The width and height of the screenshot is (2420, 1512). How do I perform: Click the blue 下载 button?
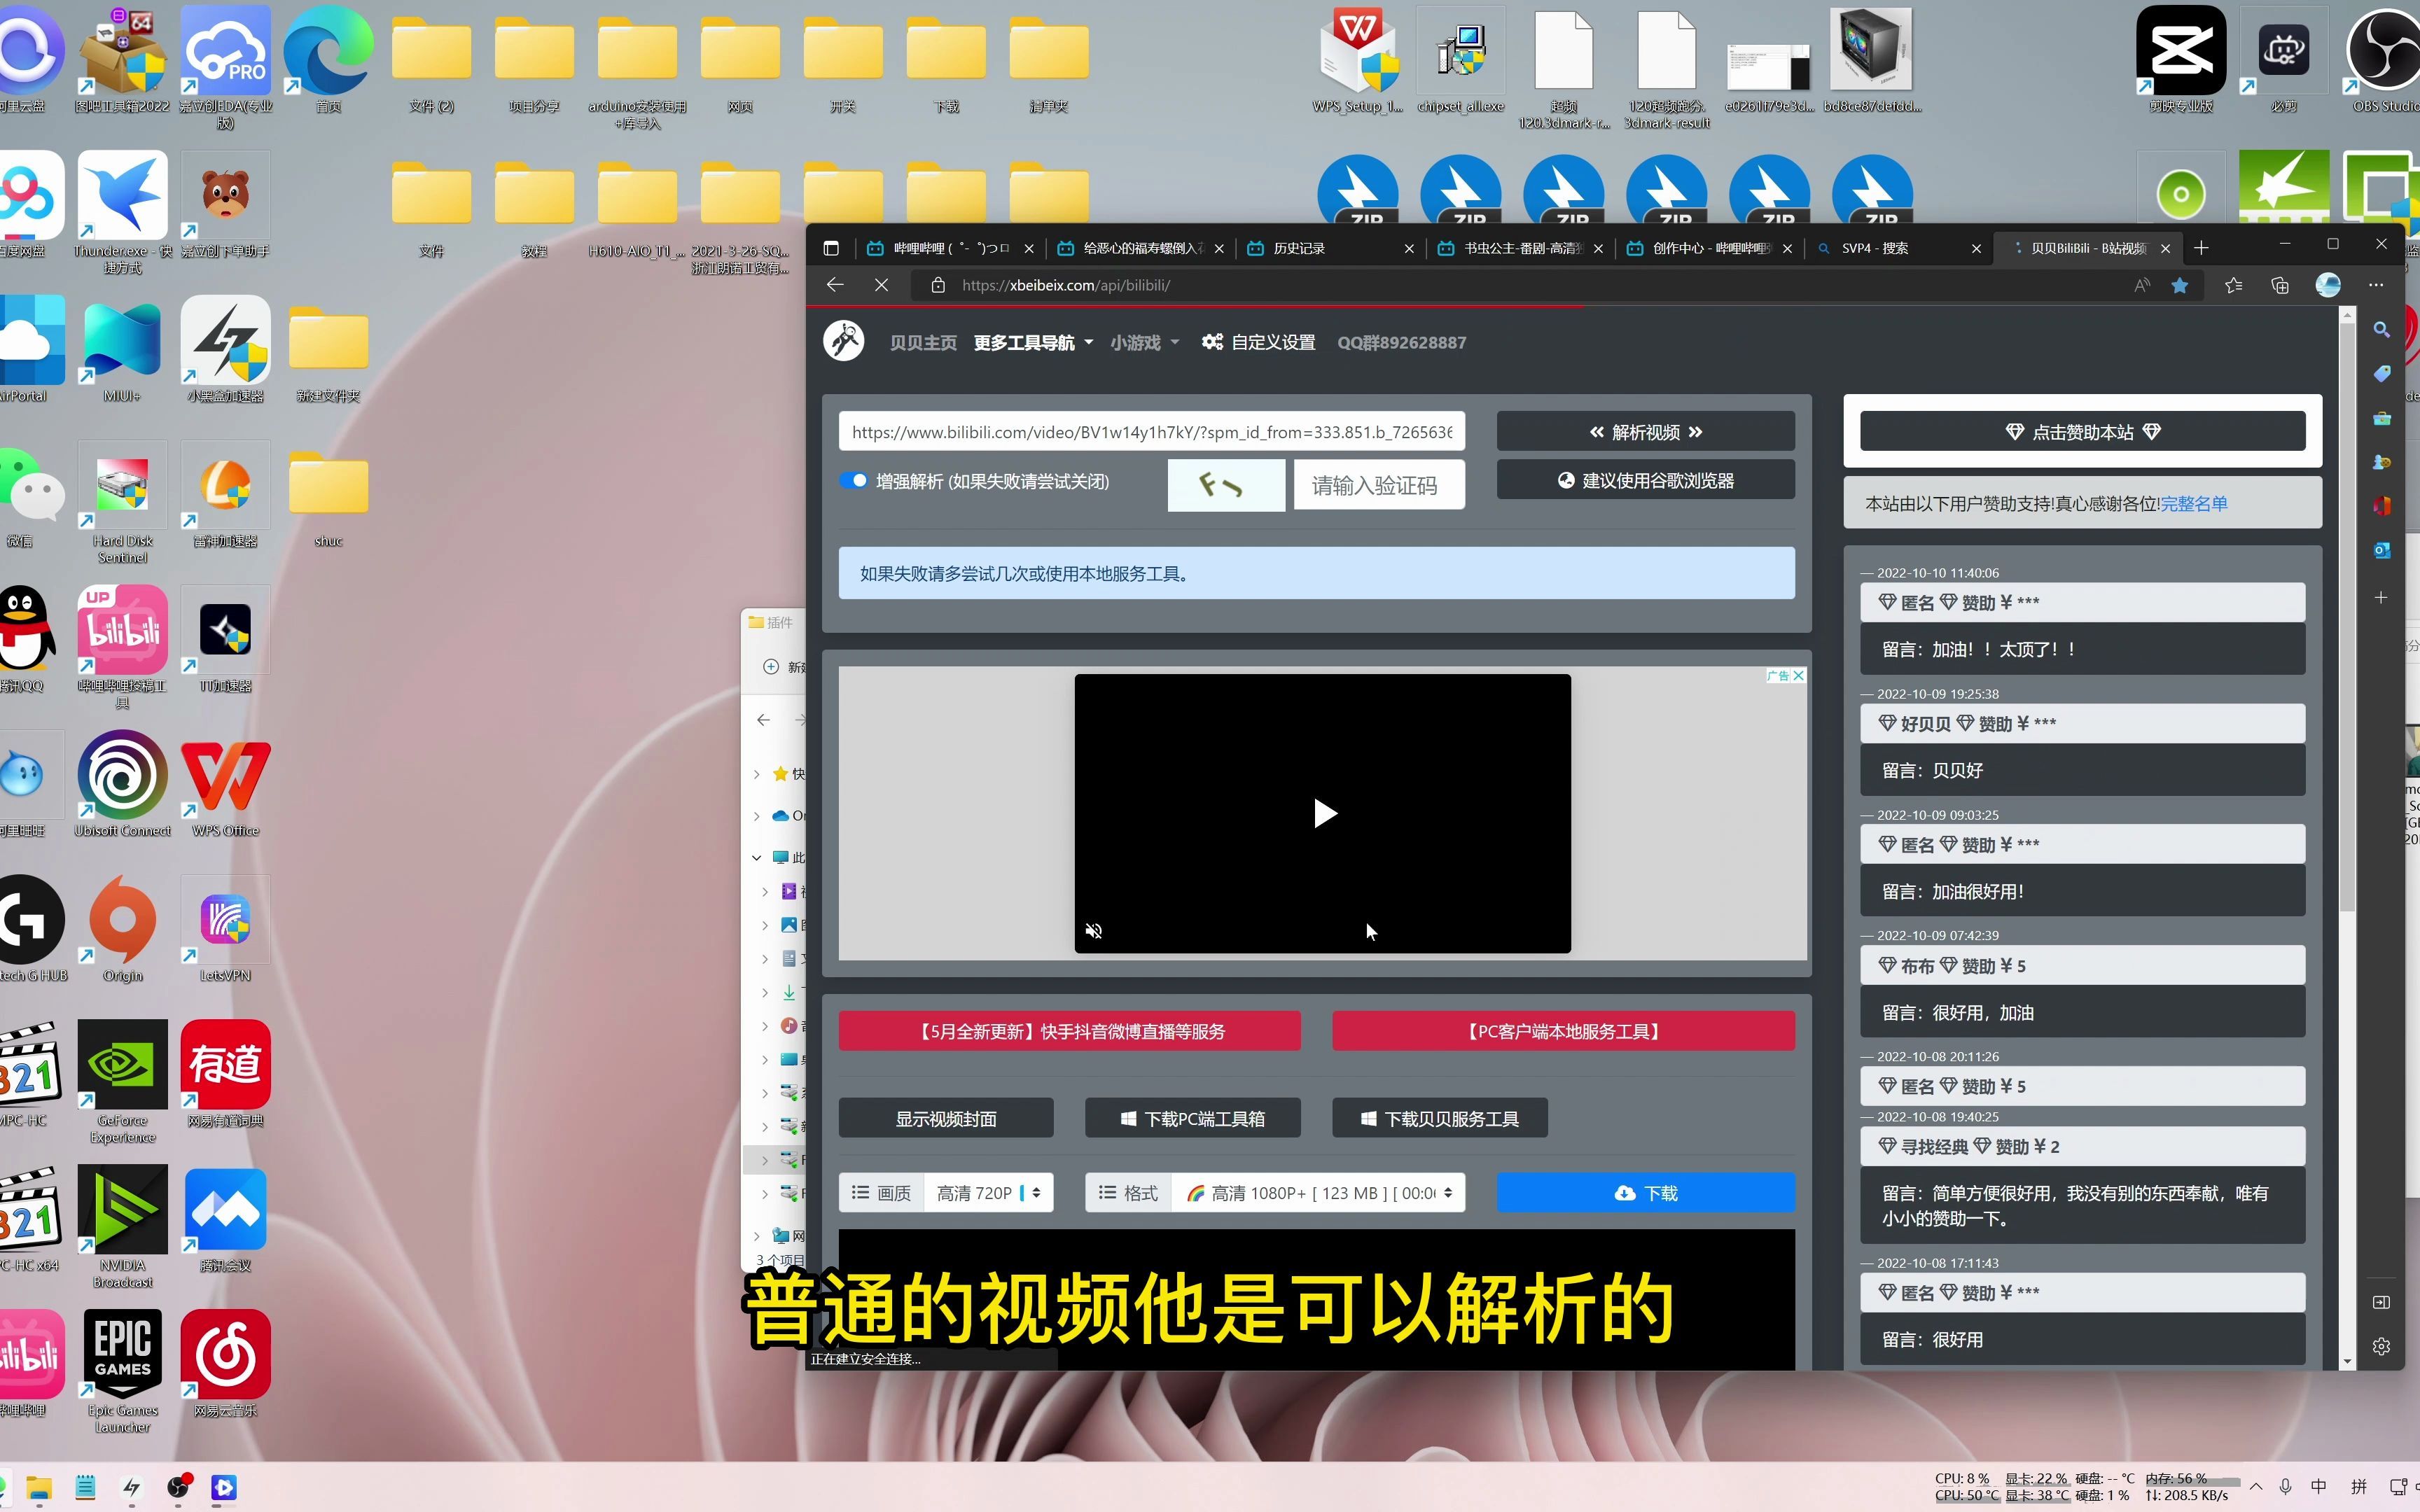(x=1645, y=1193)
